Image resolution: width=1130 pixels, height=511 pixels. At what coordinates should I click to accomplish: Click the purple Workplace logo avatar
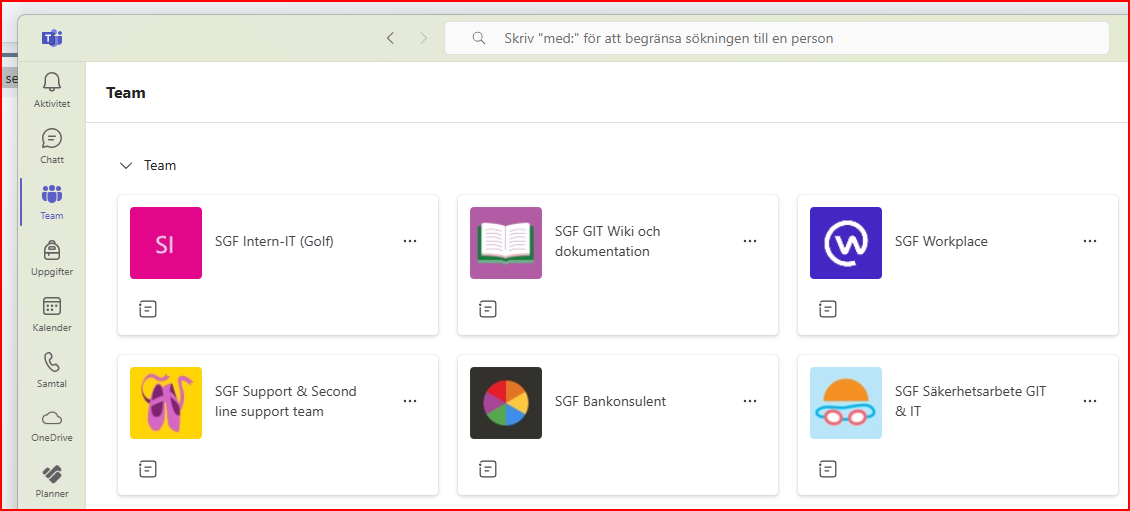[846, 243]
